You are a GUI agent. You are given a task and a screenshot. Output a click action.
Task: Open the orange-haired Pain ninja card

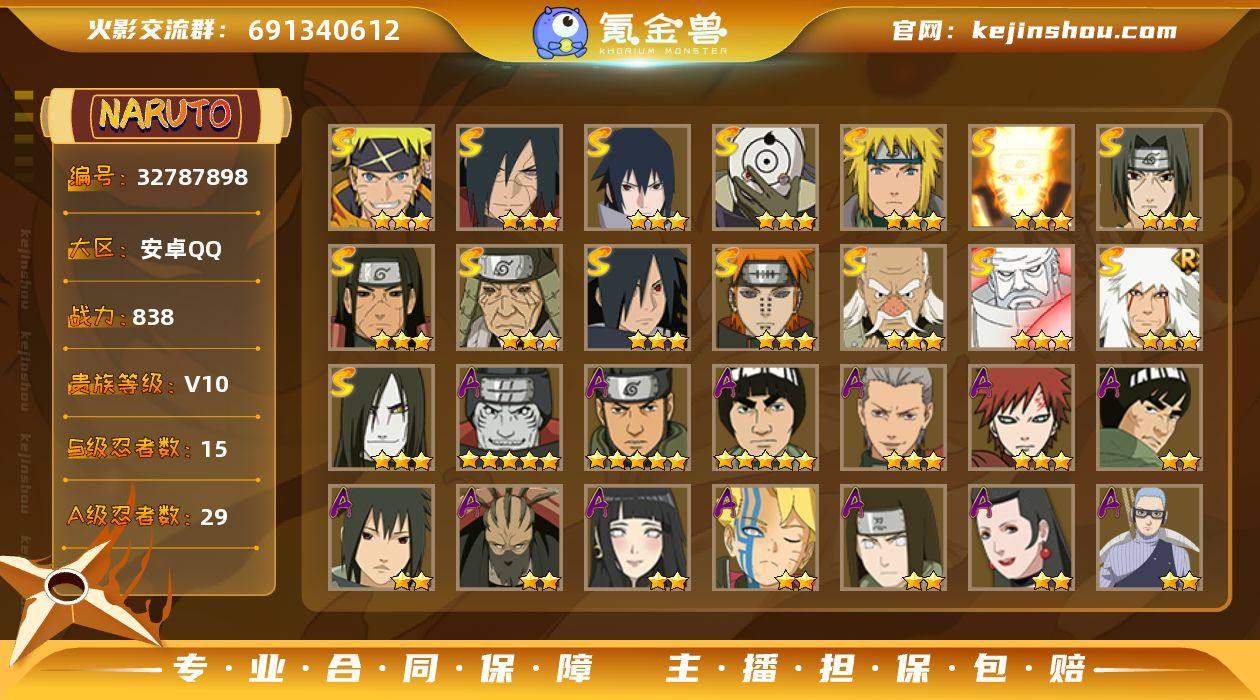tap(765, 298)
